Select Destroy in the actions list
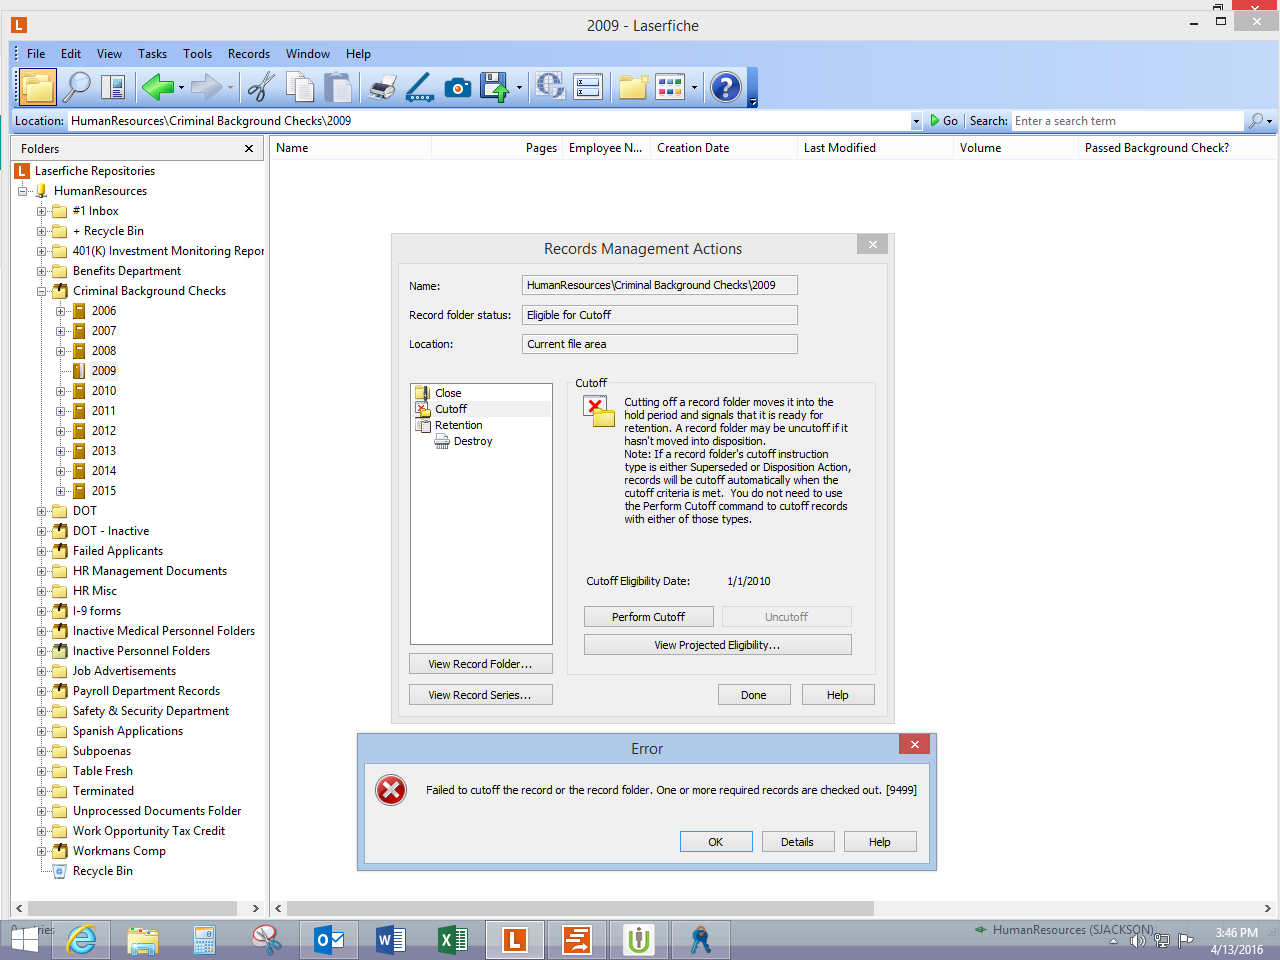Image resolution: width=1280 pixels, height=960 pixels. point(472,441)
